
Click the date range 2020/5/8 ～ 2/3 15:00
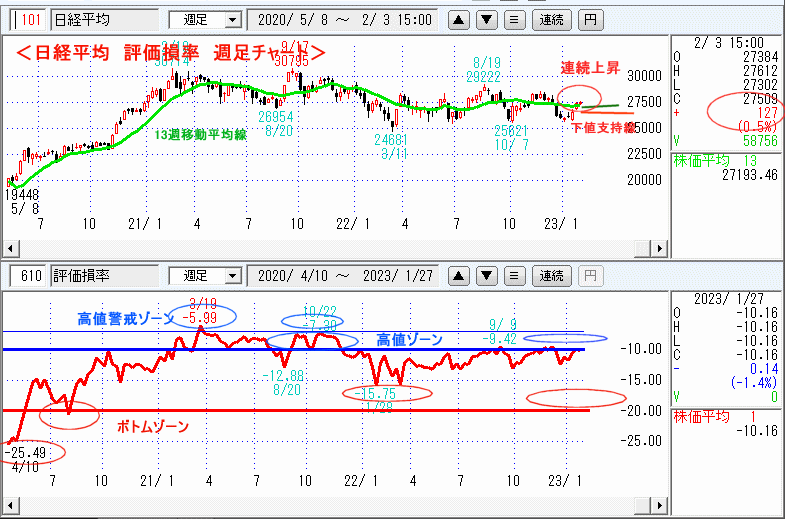click(344, 20)
